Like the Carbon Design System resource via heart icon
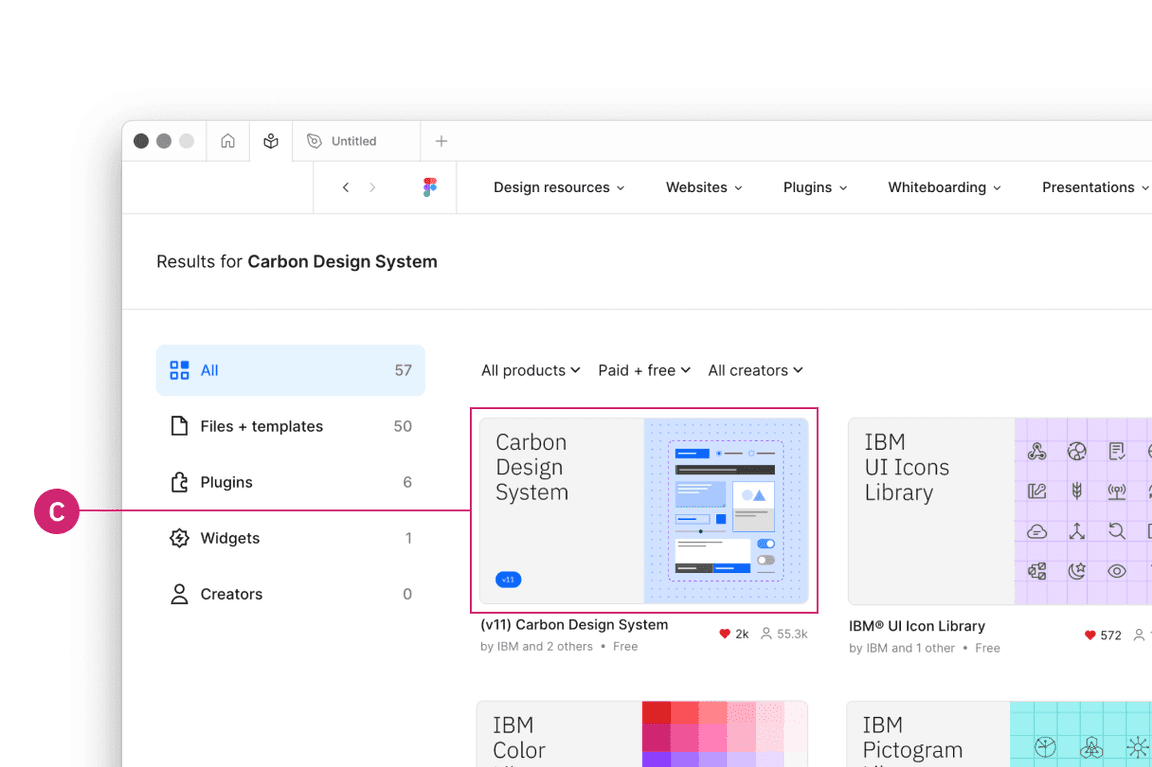This screenshot has height=767, width=1152. 726,633
